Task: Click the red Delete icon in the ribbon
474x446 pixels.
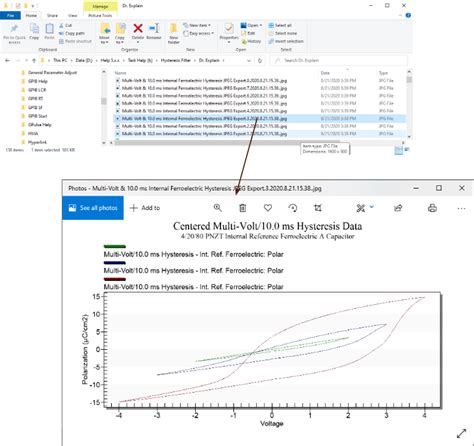Action: click(x=138, y=28)
